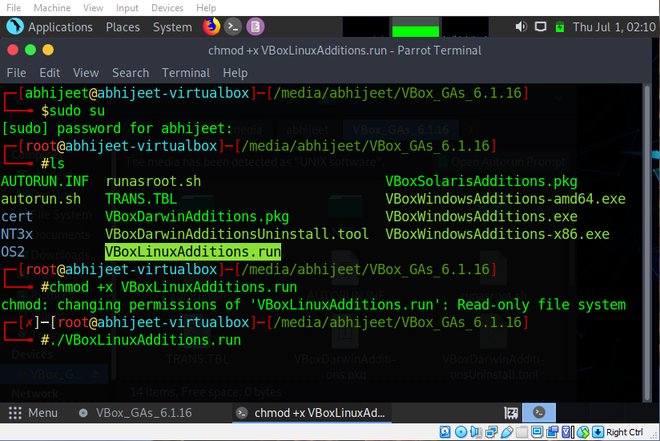Click the VirtualBox mouse integration icon
This screenshot has width=660, height=441.
pos(583,432)
